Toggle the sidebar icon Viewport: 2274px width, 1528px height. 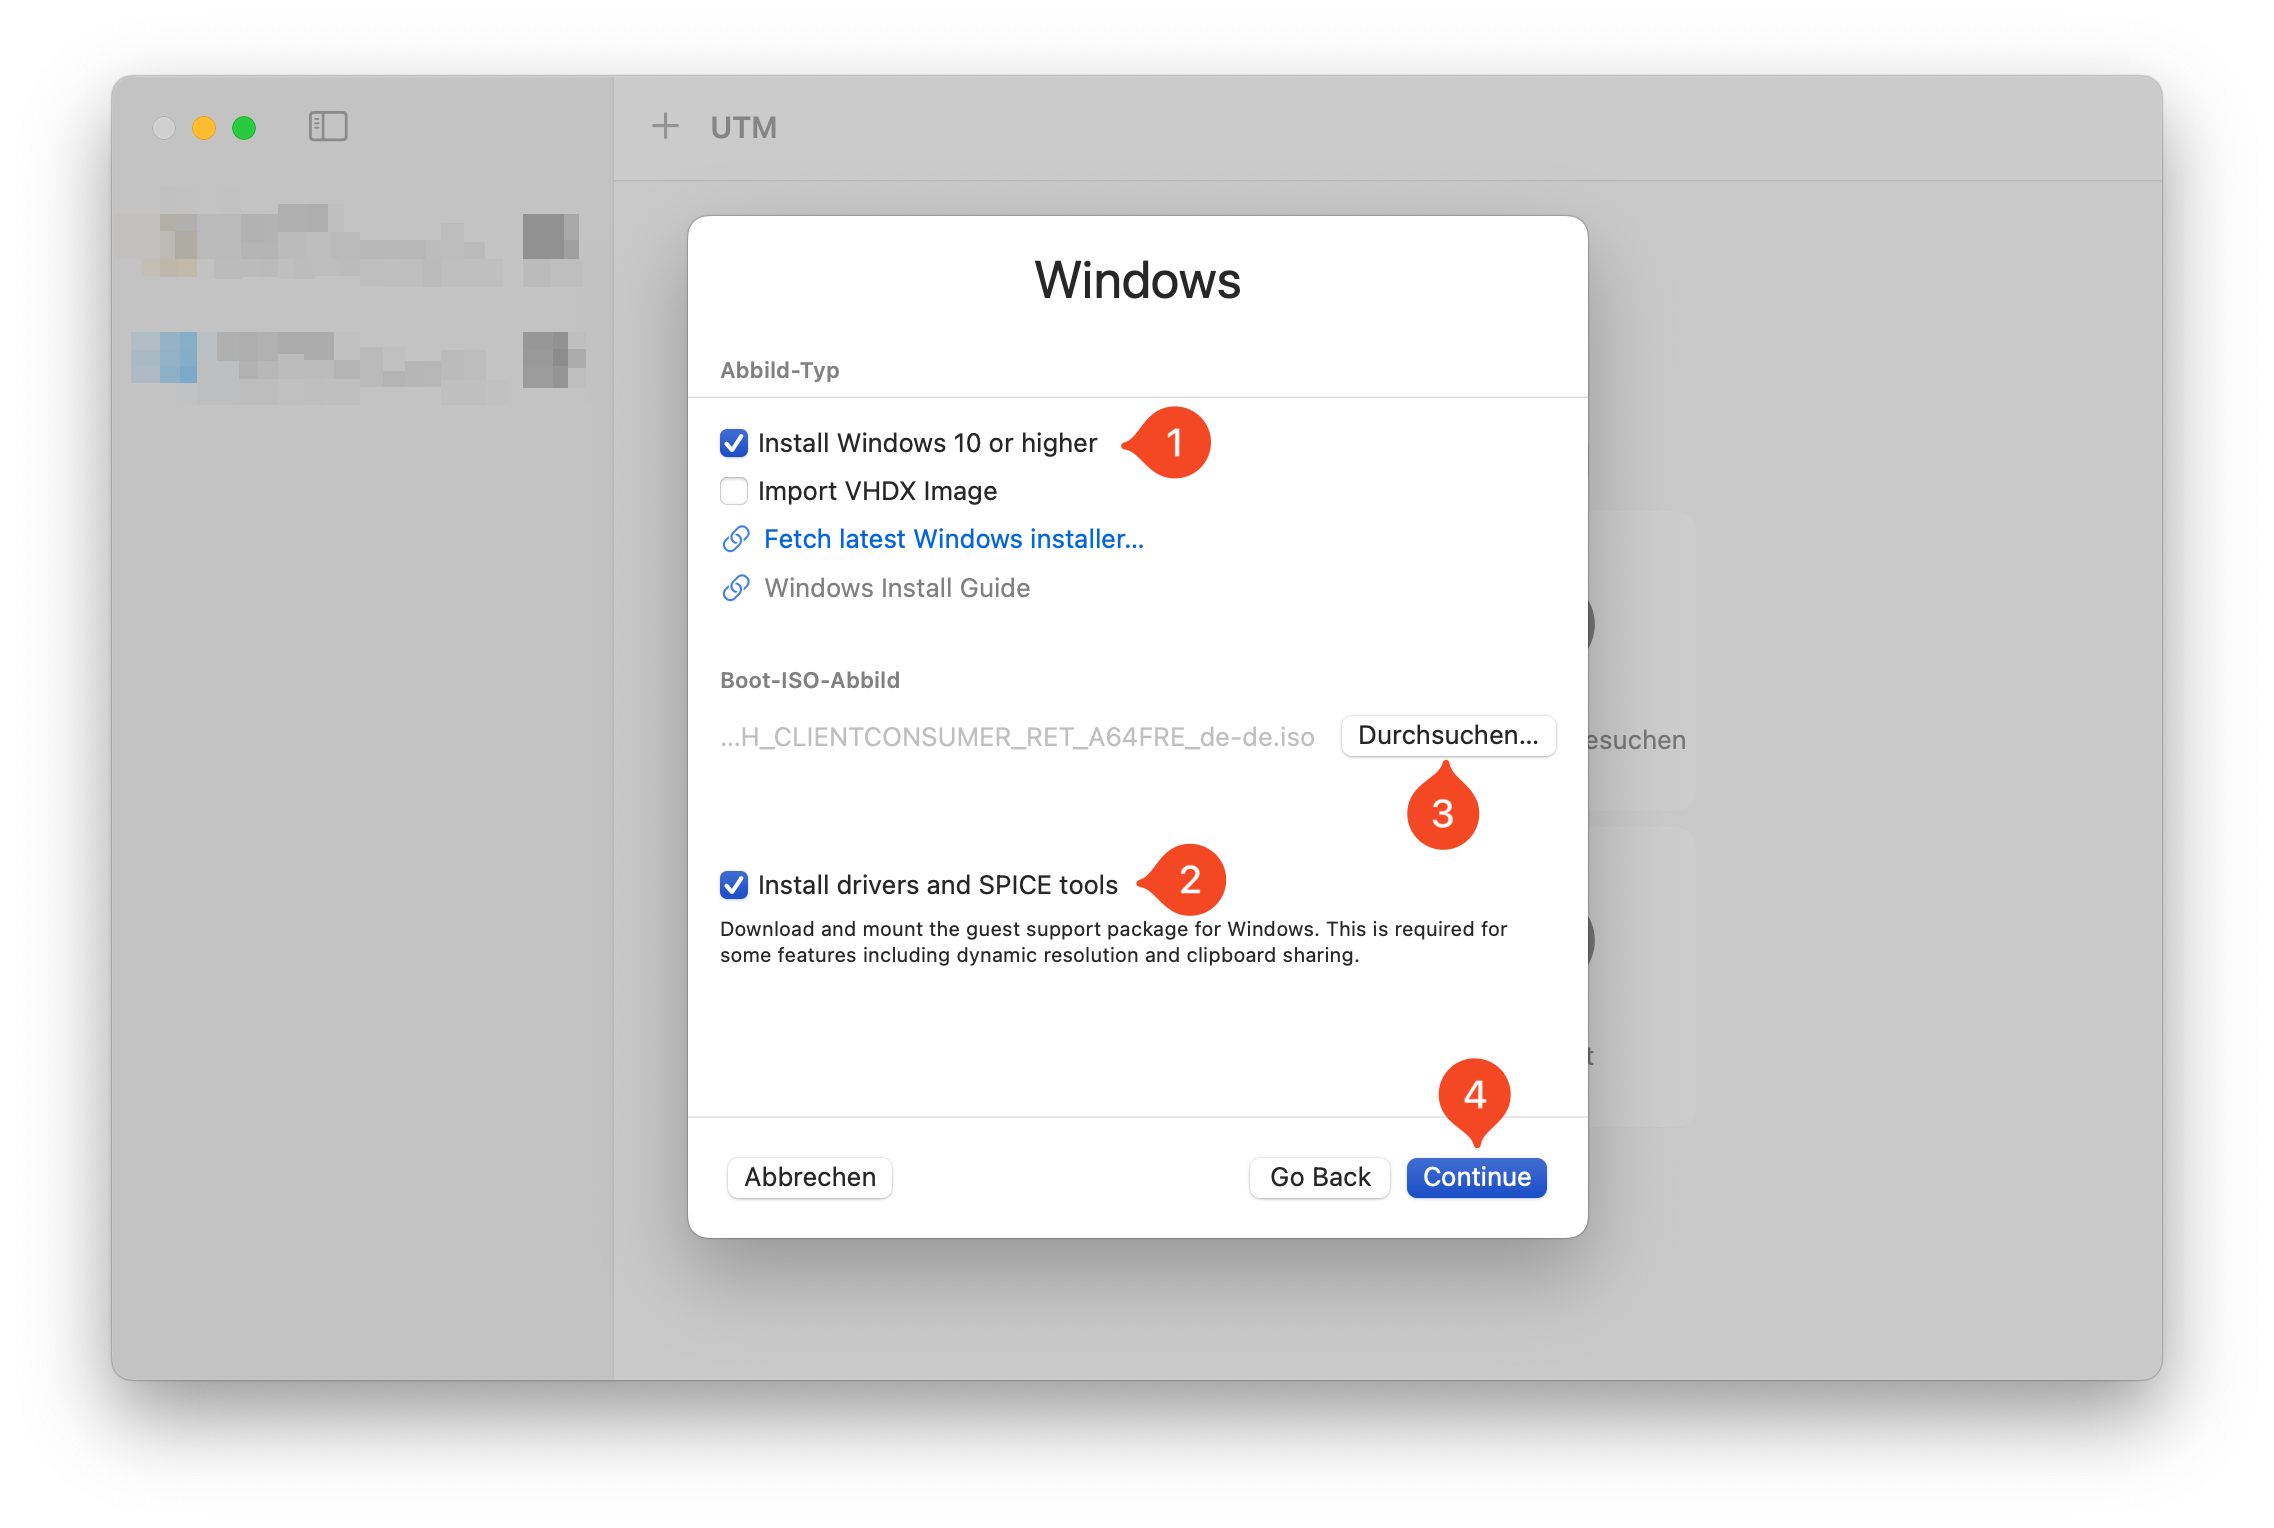tap(328, 127)
